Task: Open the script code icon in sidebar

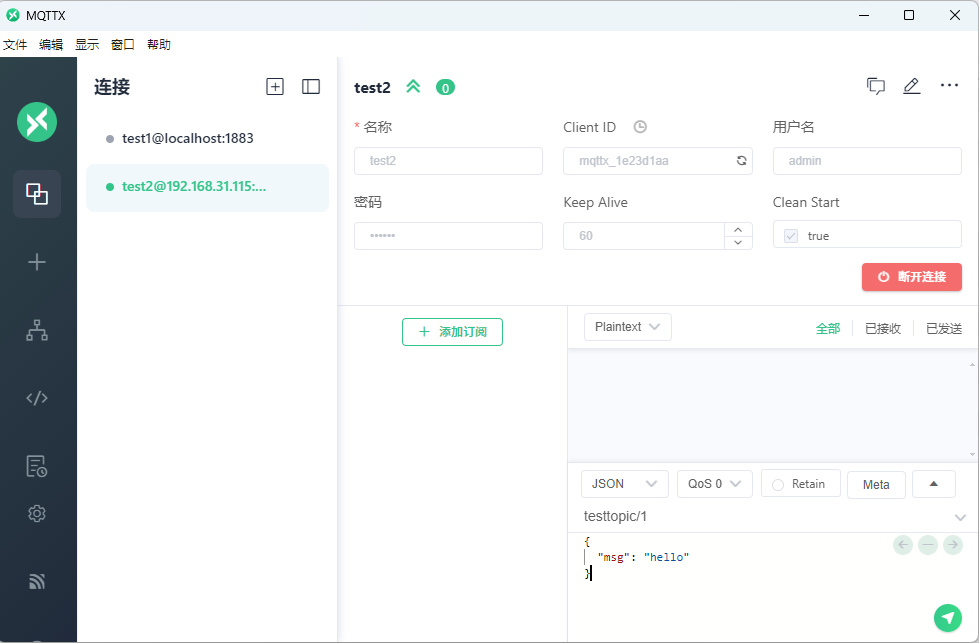Action: click(x=37, y=398)
